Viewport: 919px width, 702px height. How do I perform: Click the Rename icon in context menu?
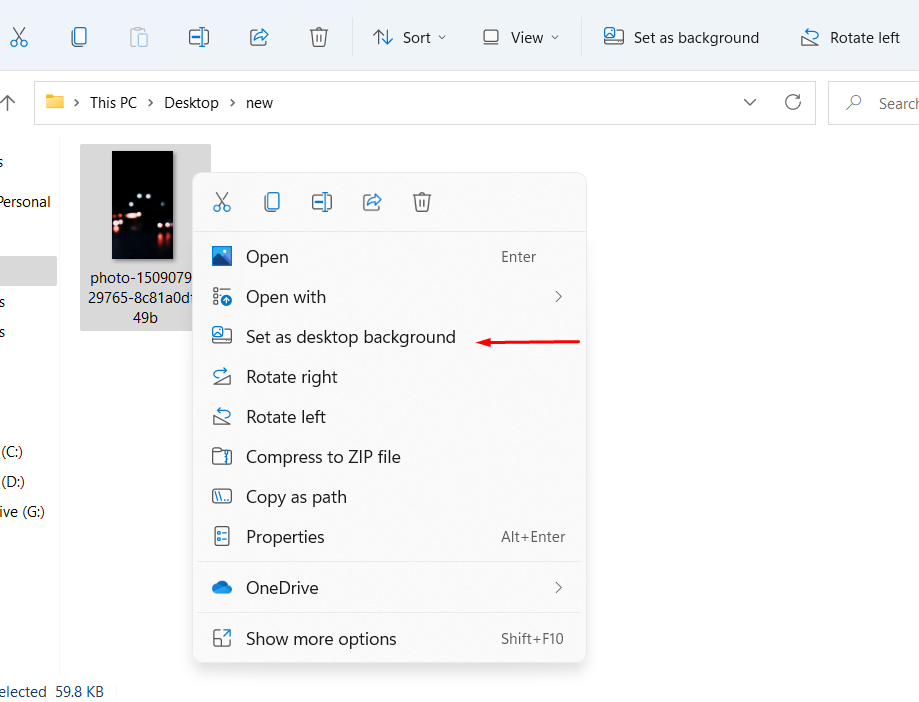pos(322,202)
